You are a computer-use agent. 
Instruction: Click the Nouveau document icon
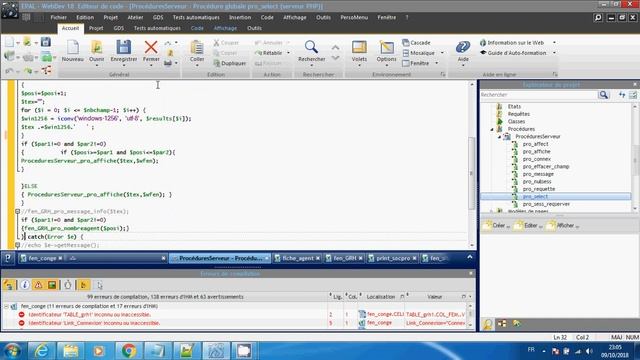(x=73, y=47)
